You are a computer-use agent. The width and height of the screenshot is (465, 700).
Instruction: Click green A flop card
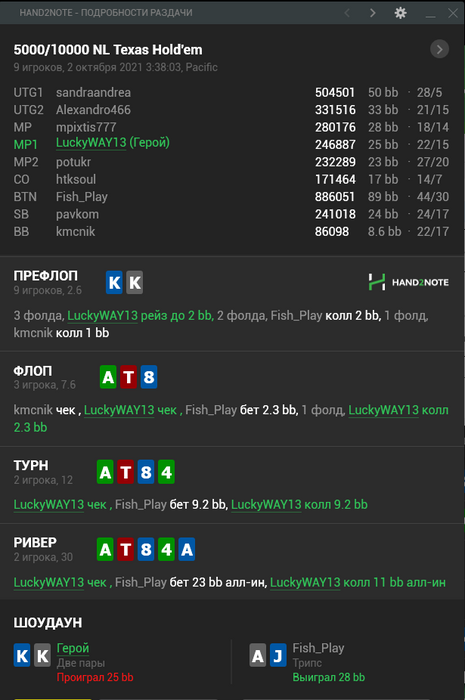[x=108, y=377]
